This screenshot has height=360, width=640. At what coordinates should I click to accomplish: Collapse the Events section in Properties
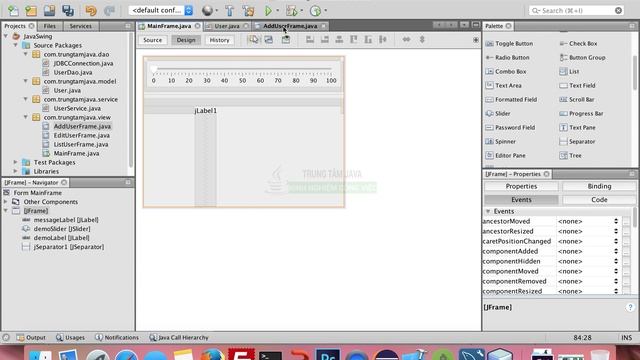tap(488, 211)
